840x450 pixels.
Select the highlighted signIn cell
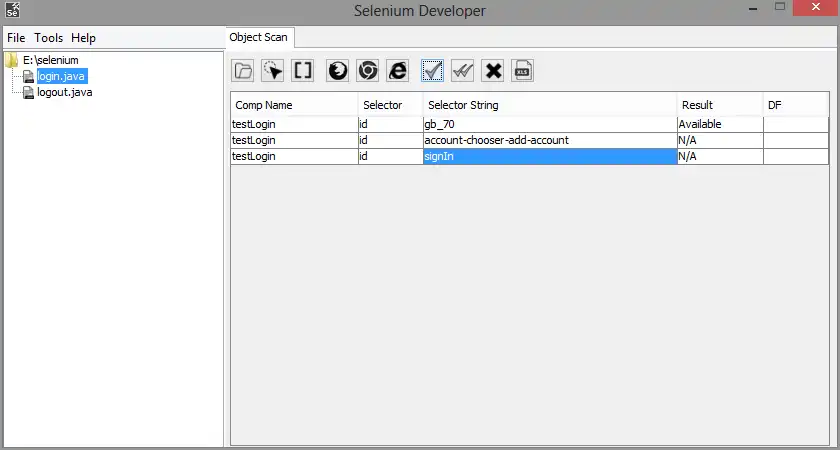coord(550,156)
